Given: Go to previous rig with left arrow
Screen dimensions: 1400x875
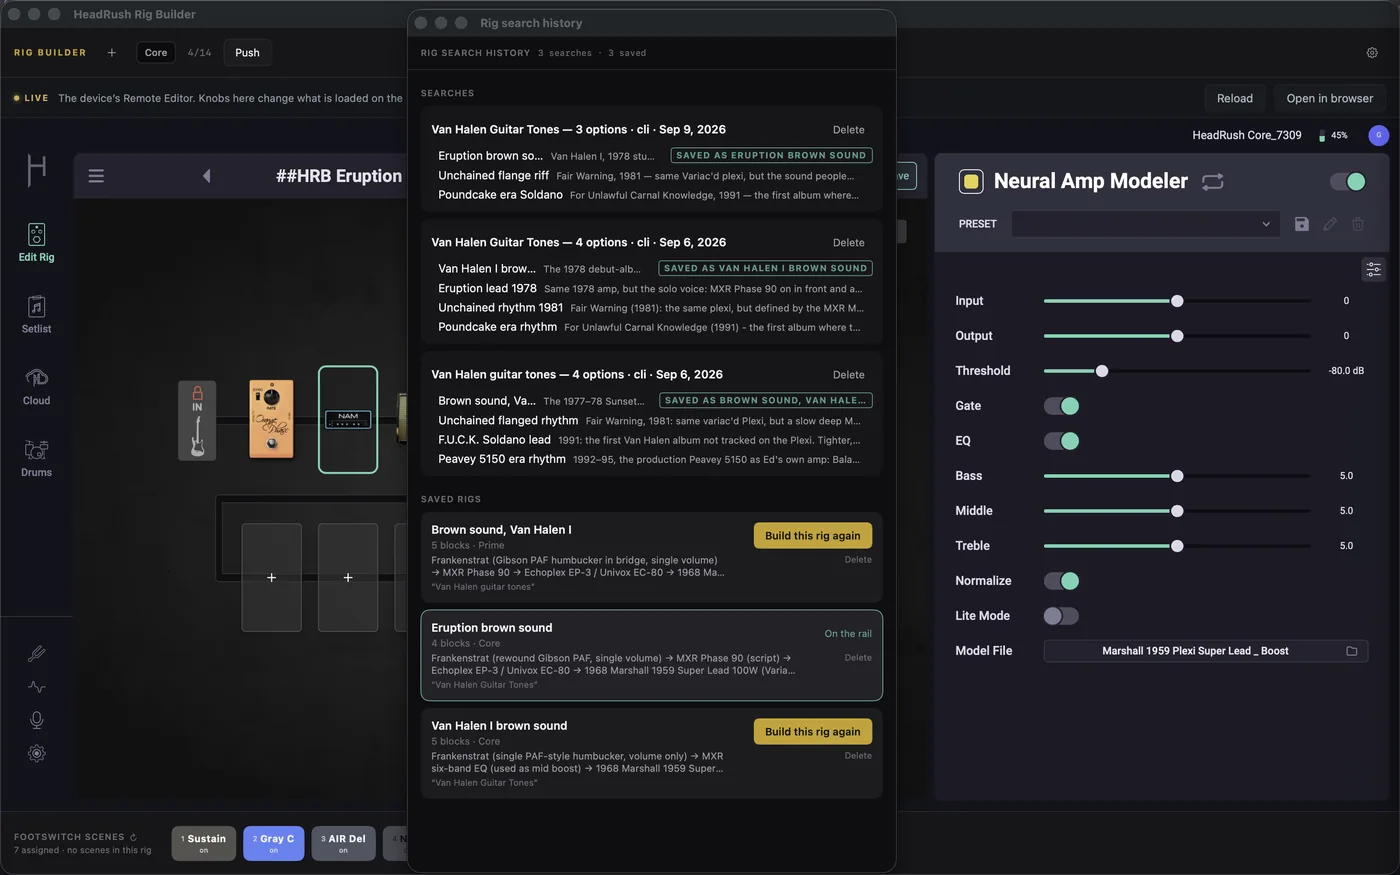Looking at the screenshot, I should pyautogui.click(x=207, y=176).
